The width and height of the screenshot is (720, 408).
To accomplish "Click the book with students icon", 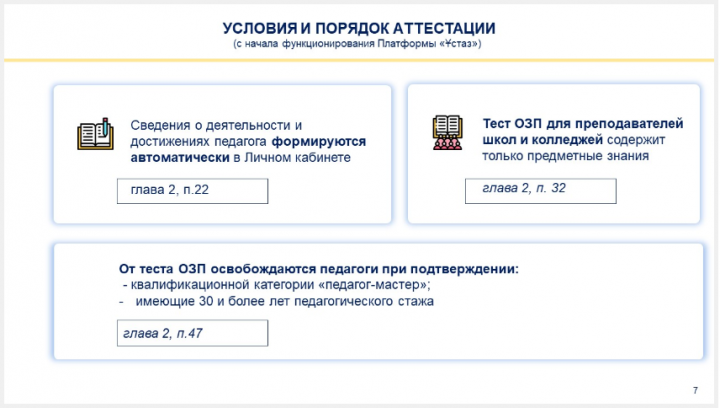I will tap(447, 132).
